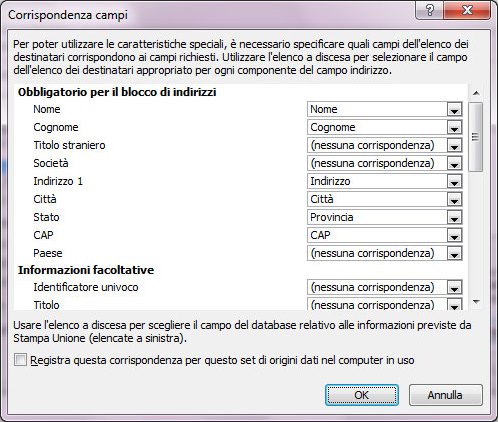The width and height of the screenshot is (498, 422).
Task: Open the help question mark icon
Action: pyautogui.click(x=430, y=11)
